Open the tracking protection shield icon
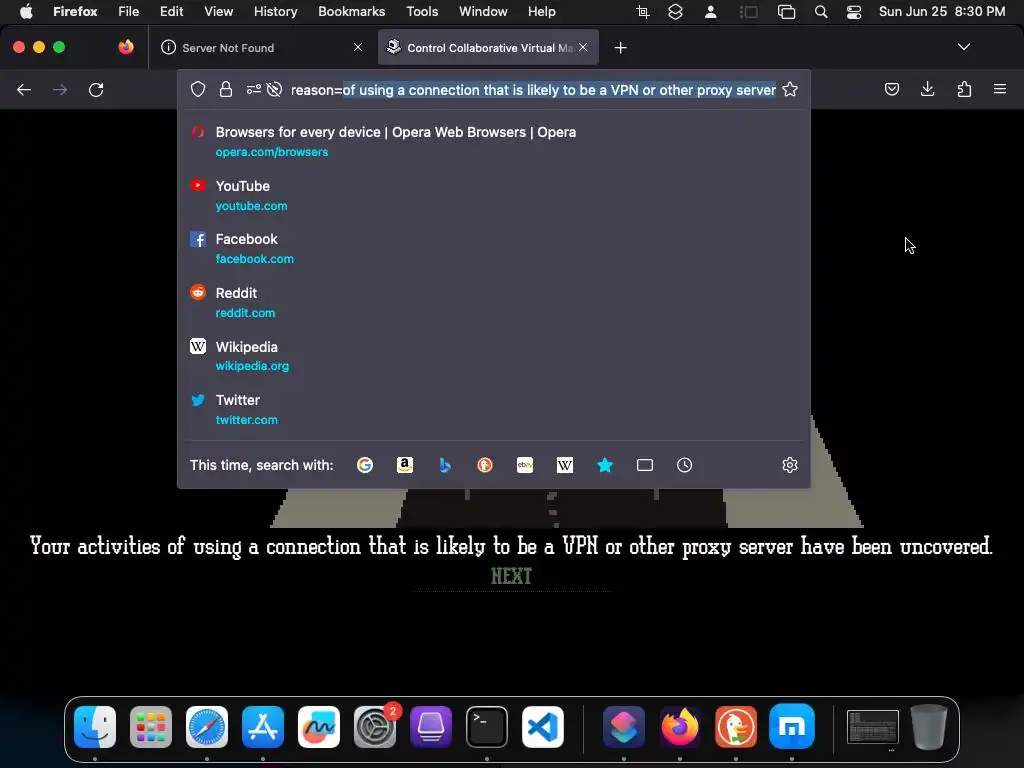Image resolution: width=1024 pixels, height=768 pixels. (x=198, y=89)
